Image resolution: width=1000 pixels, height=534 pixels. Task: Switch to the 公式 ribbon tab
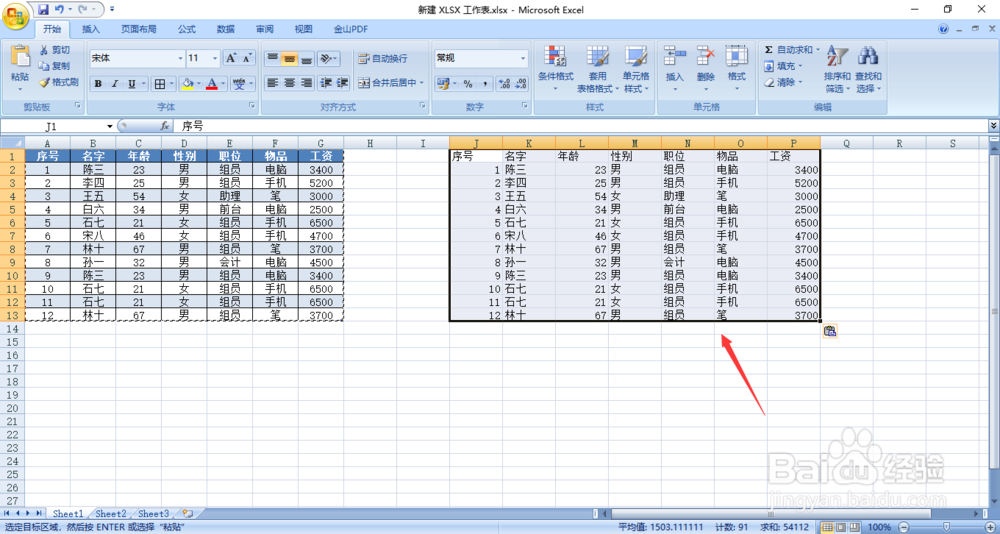coord(186,29)
